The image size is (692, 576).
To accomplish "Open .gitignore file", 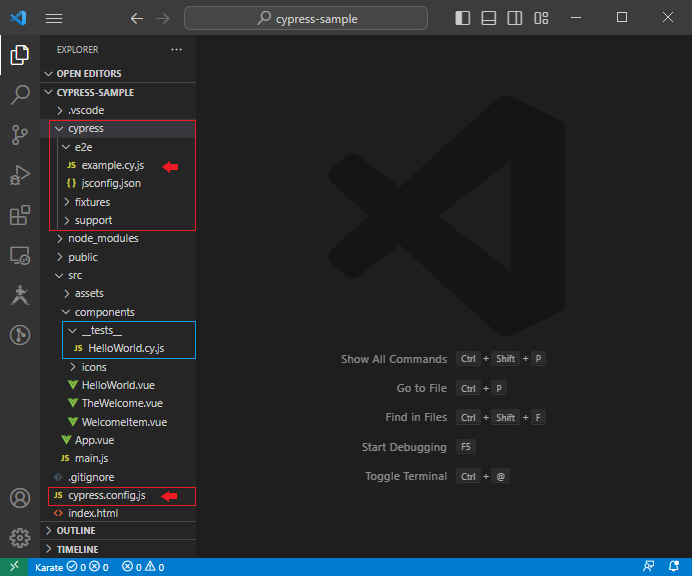I will tap(118, 477).
